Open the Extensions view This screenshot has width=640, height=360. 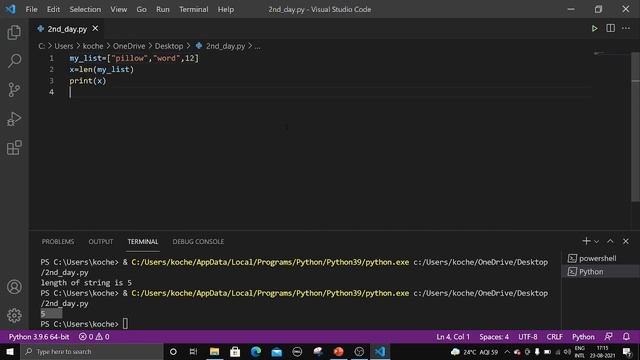click(x=14, y=147)
